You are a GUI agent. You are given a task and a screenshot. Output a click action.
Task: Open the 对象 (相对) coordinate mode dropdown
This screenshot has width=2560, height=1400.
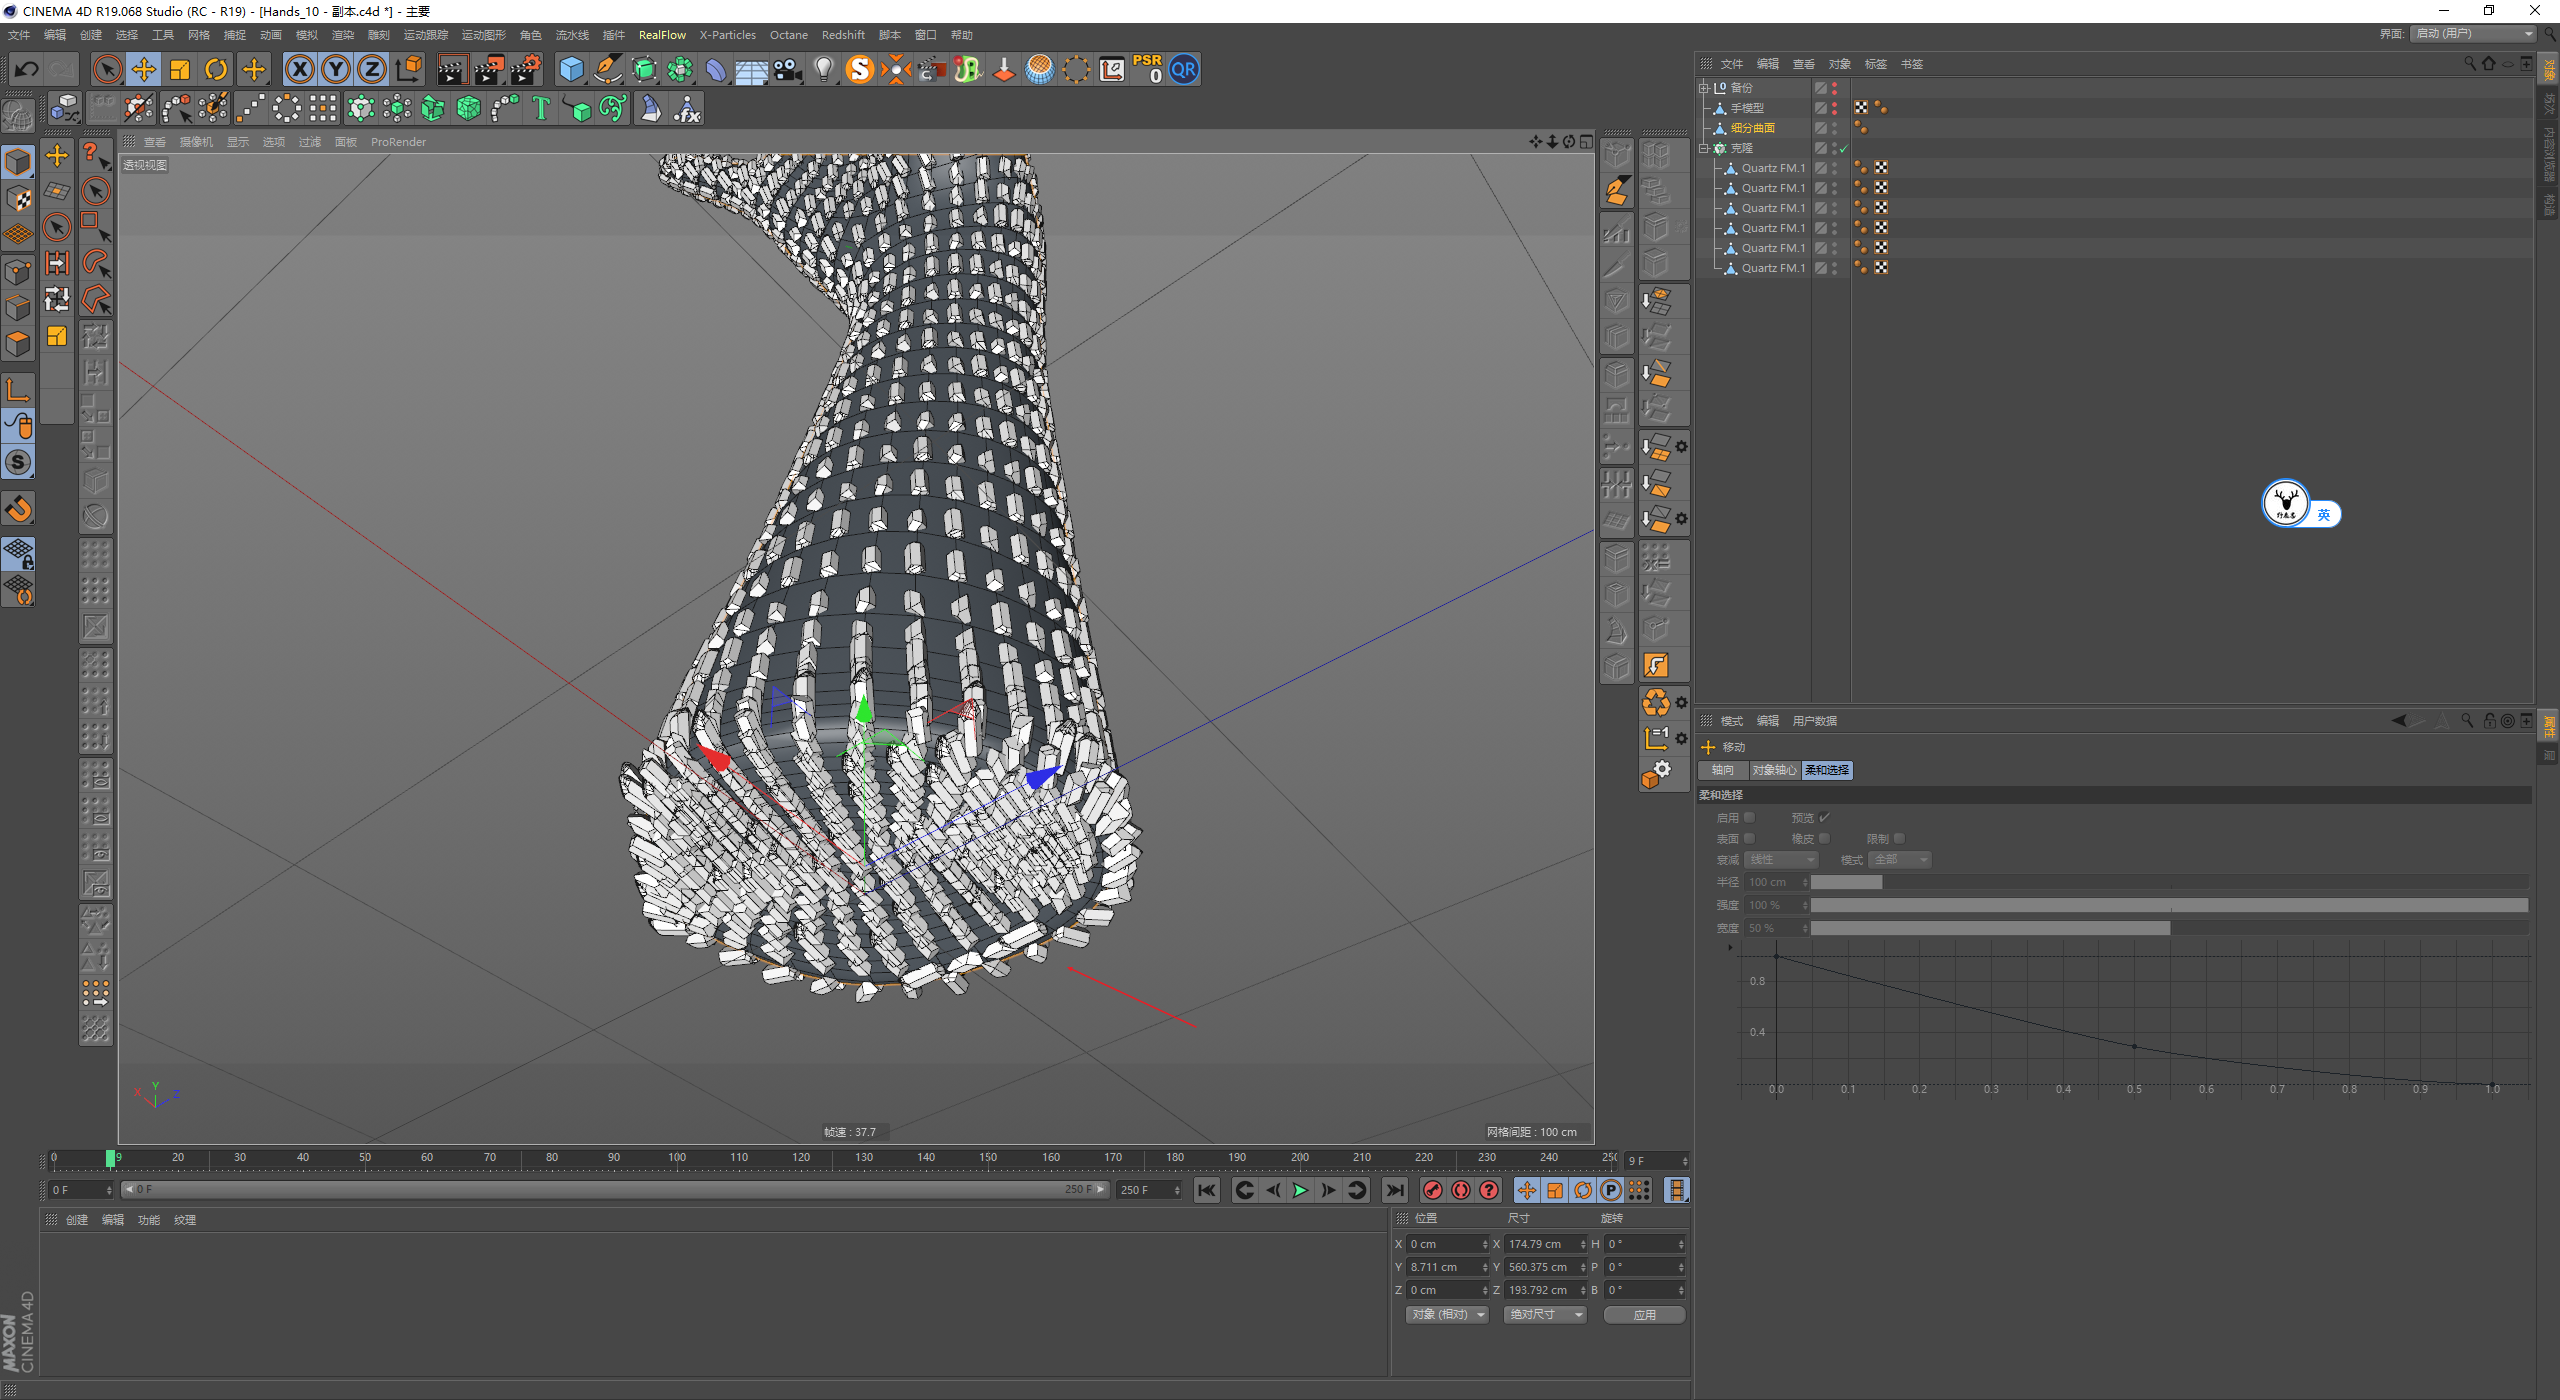click(x=1447, y=1314)
